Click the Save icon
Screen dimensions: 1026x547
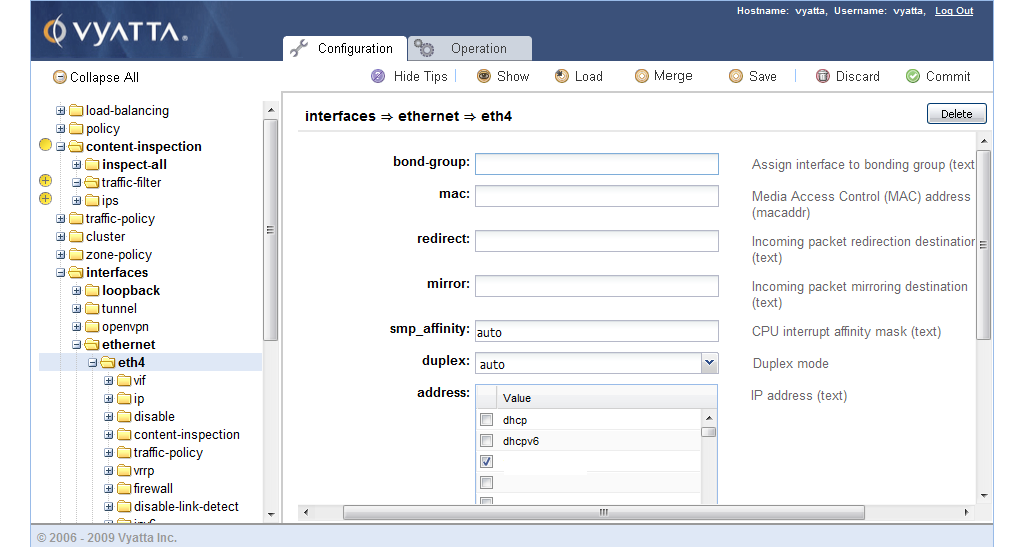(x=736, y=76)
